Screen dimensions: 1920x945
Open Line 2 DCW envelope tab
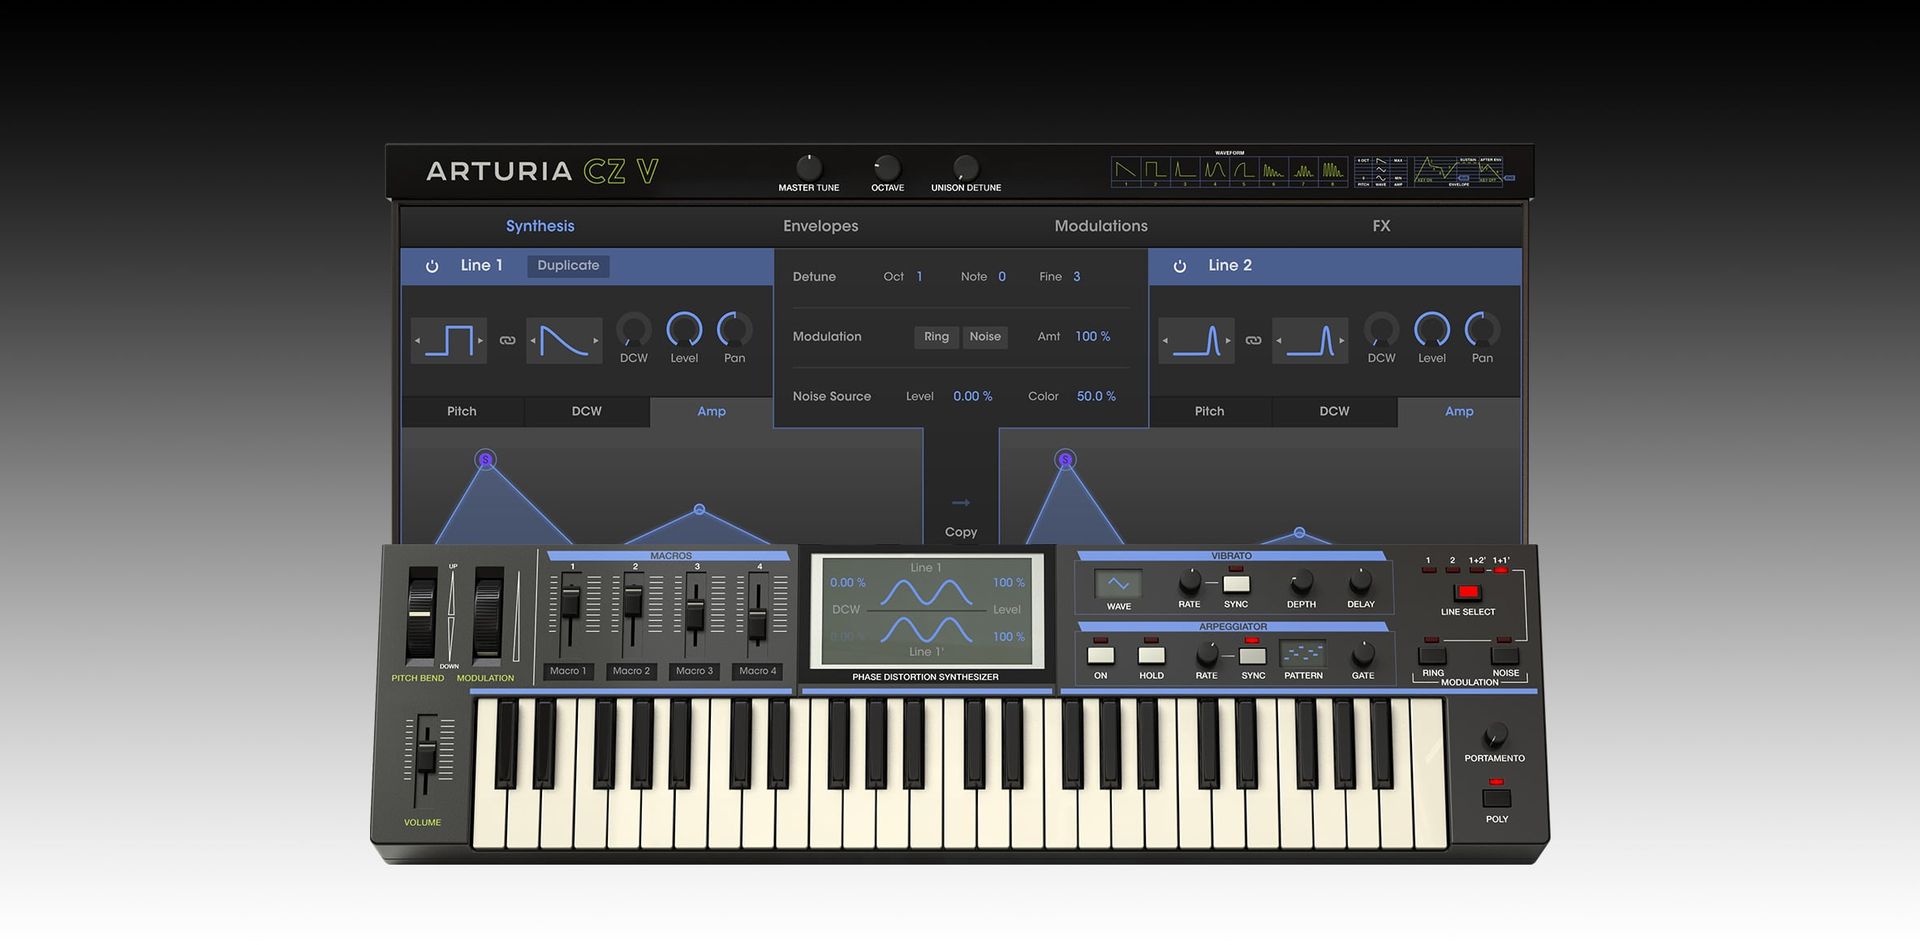click(1334, 411)
